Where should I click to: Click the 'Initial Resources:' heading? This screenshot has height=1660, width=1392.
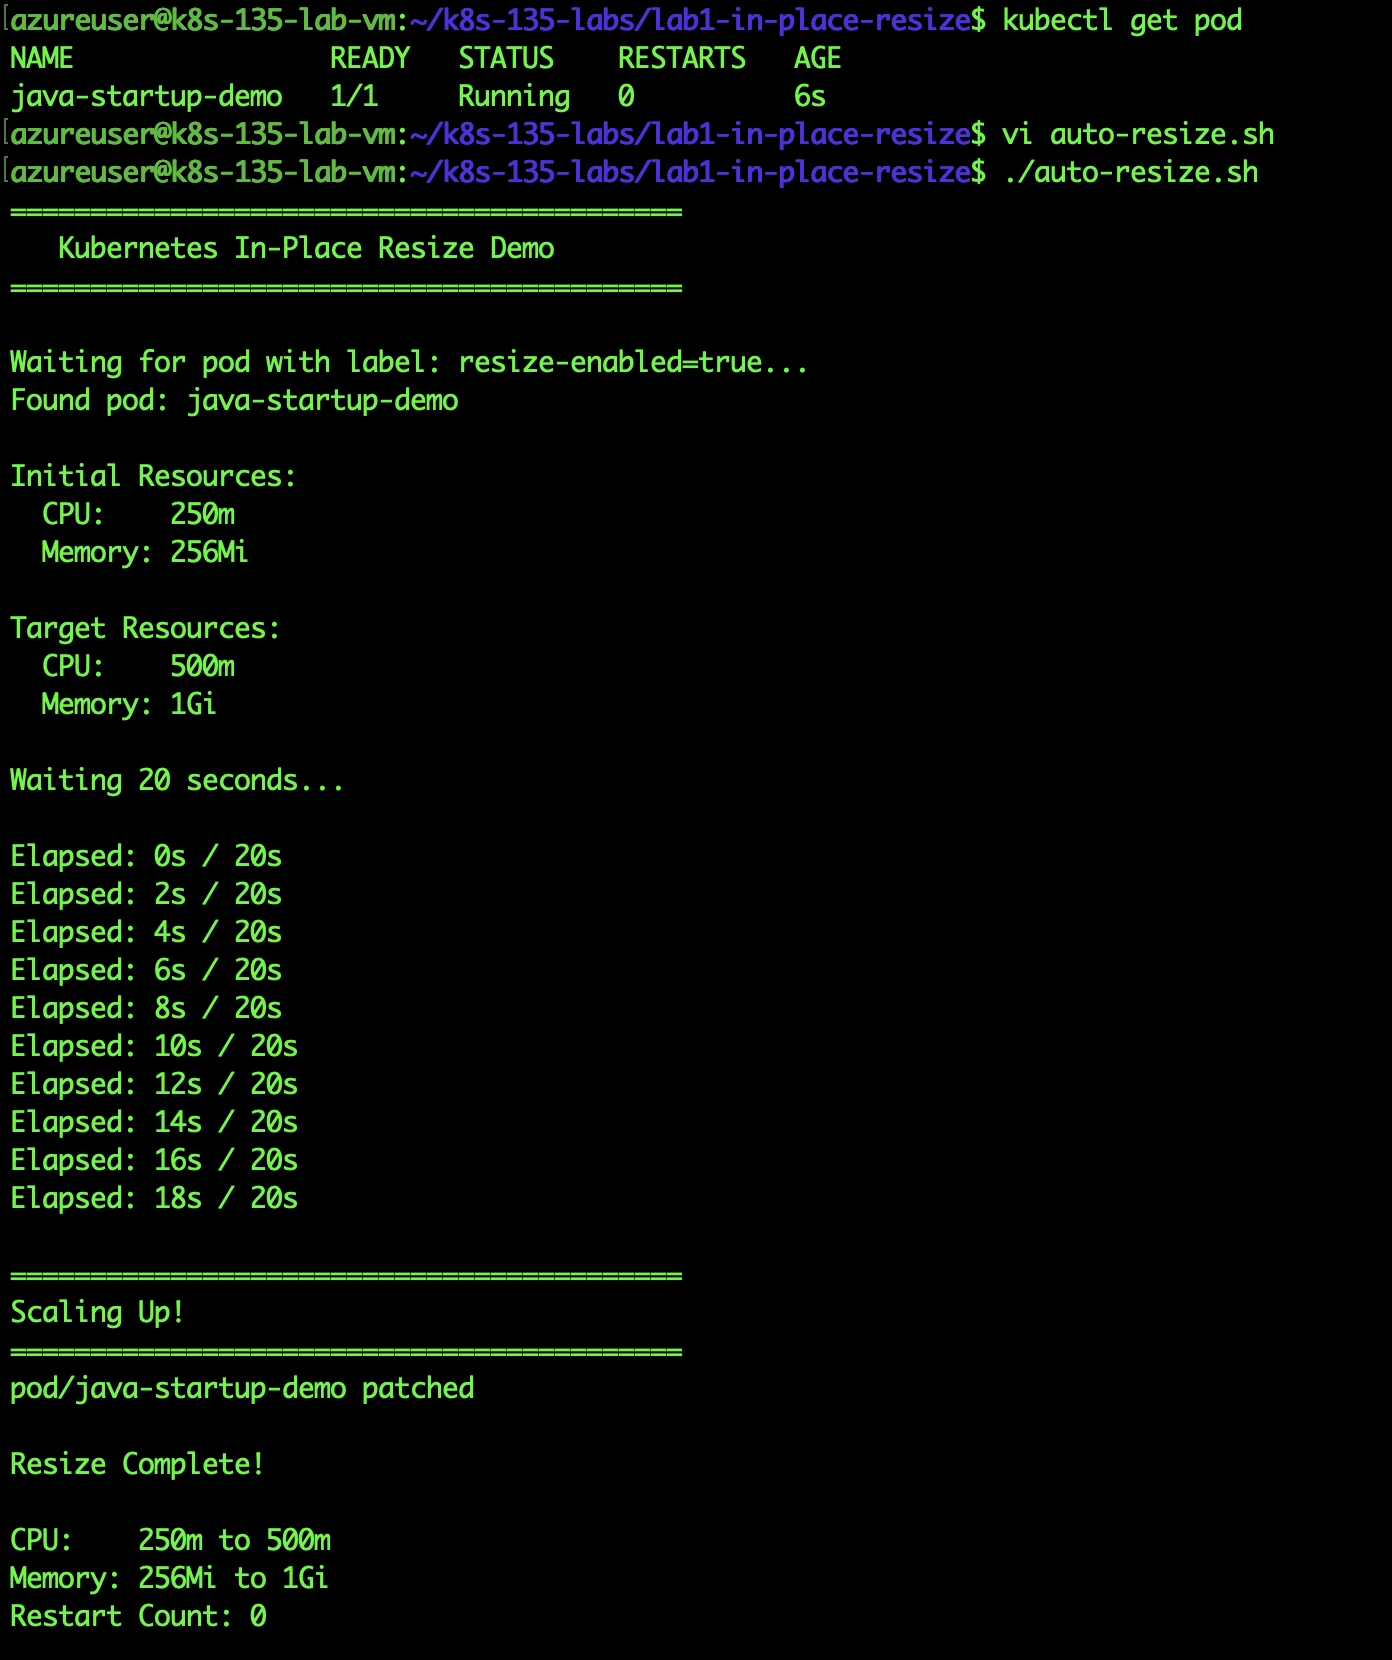point(153,476)
